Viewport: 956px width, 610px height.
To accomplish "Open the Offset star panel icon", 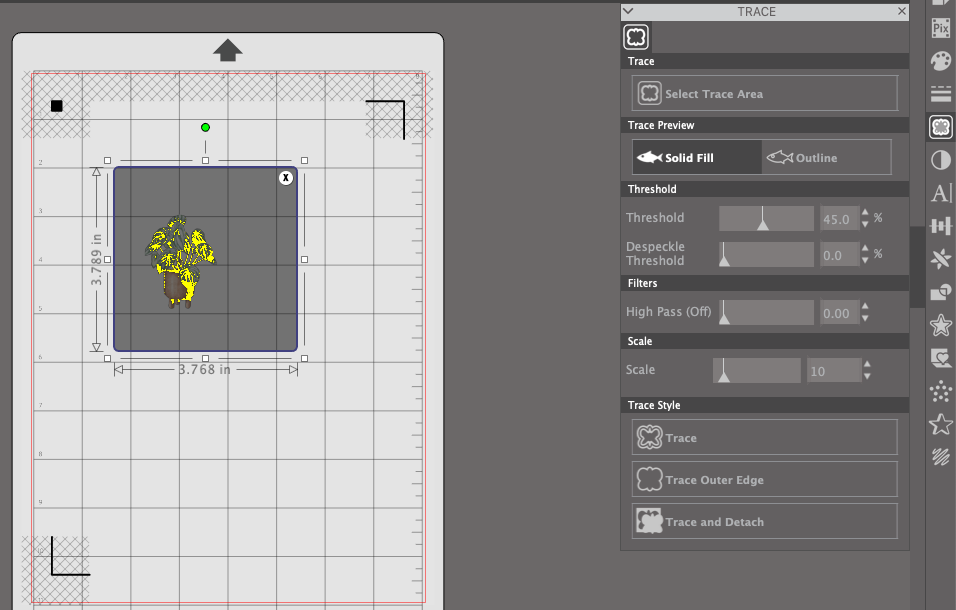I will pyautogui.click(x=941, y=325).
